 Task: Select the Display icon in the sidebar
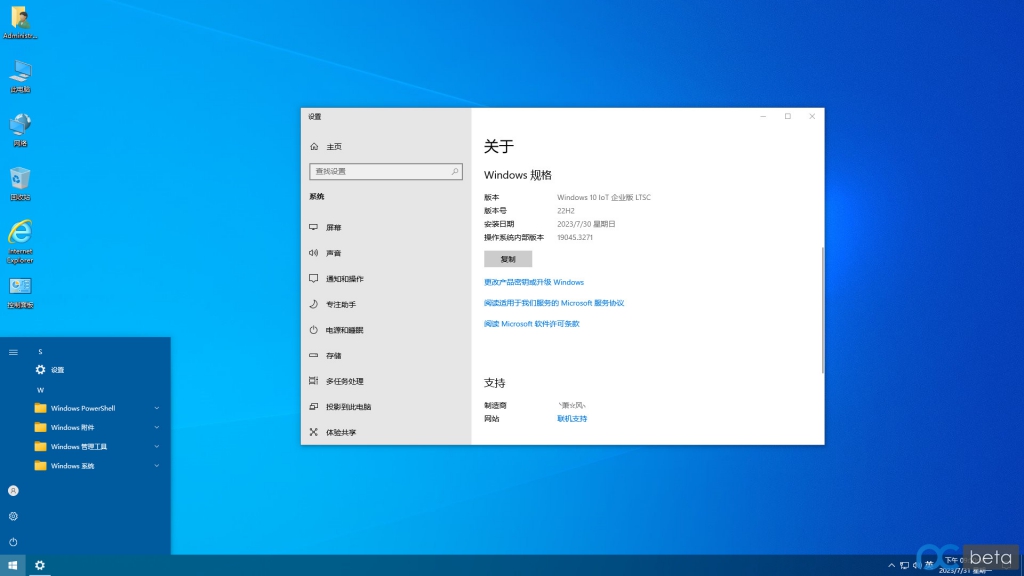[x=313, y=227]
